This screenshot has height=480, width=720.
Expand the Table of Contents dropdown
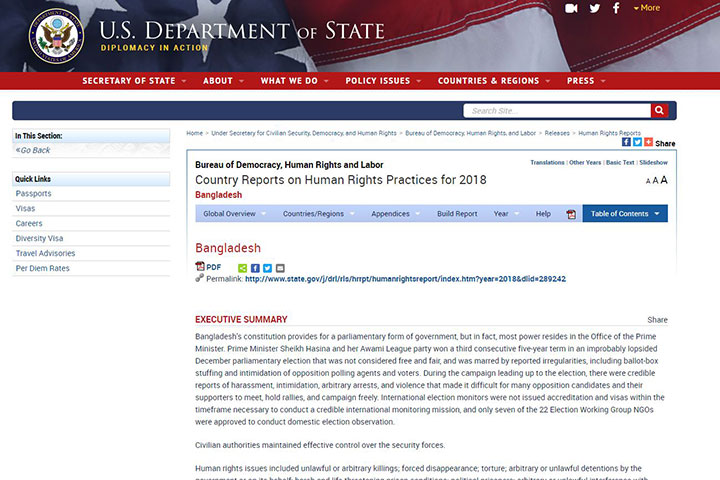click(x=625, y=214)
